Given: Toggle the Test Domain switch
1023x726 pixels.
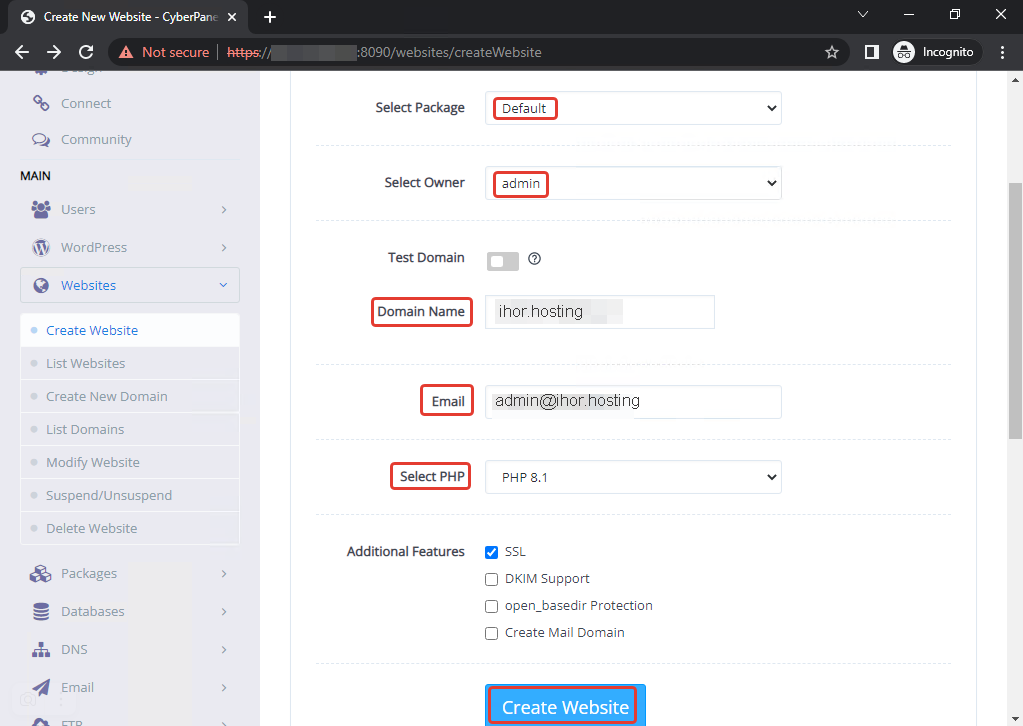Looking at the screenshot, I should 502,261.
